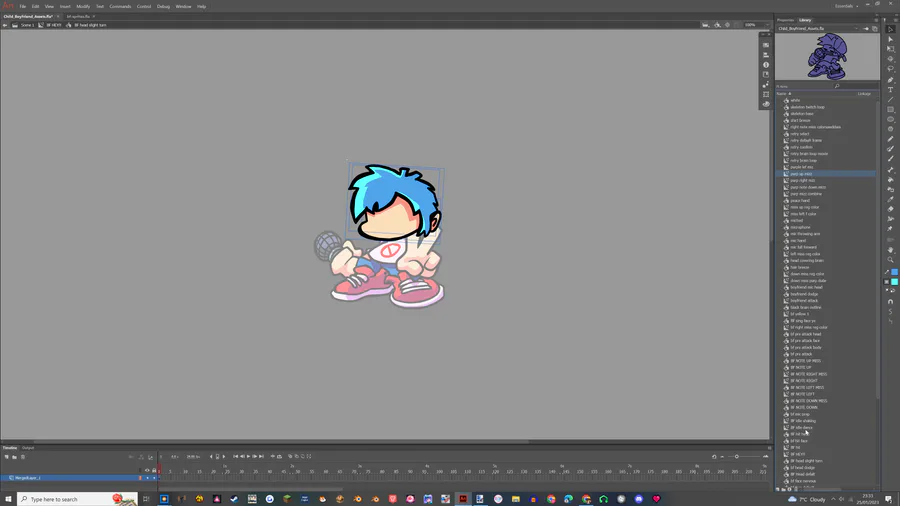Image resolution: width=900 pixels, height=506 pixels.
Task: Select the Pen tool
Action: coord(890,79)
